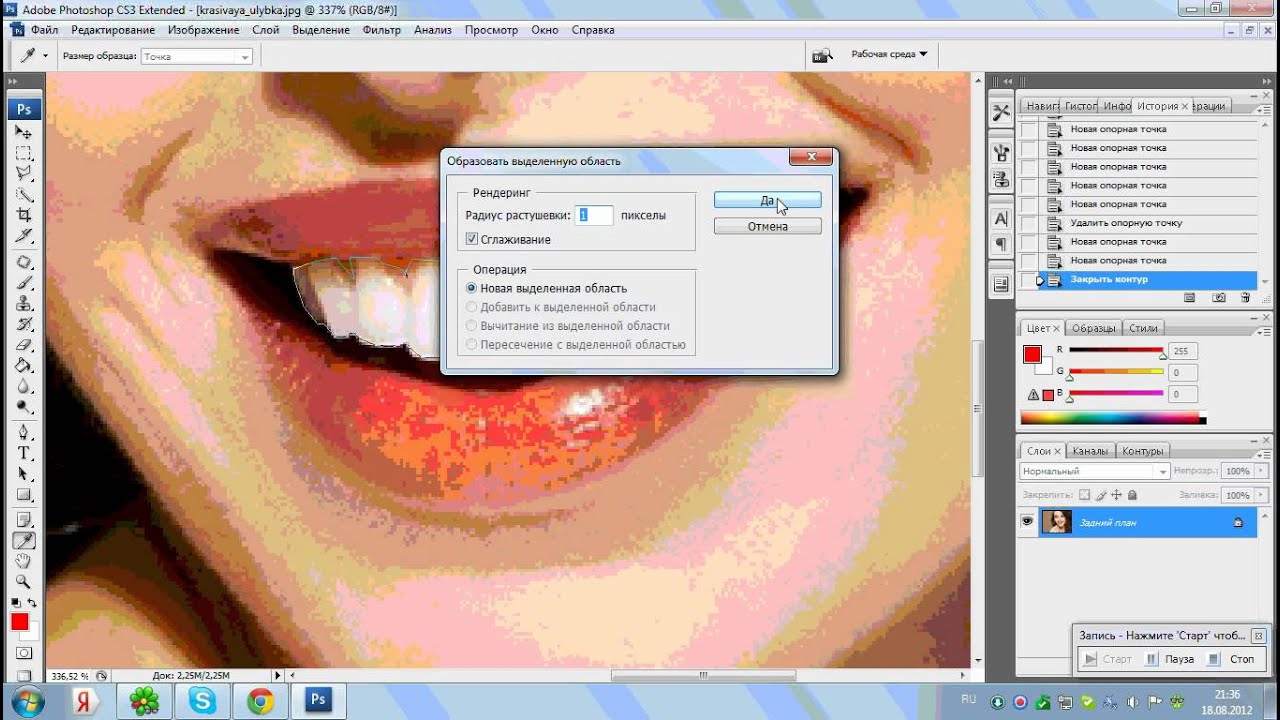The width and height of the screenshot is (1280, 720).
Task: Select the Hand tool
Action: click(x=24, y=562)
